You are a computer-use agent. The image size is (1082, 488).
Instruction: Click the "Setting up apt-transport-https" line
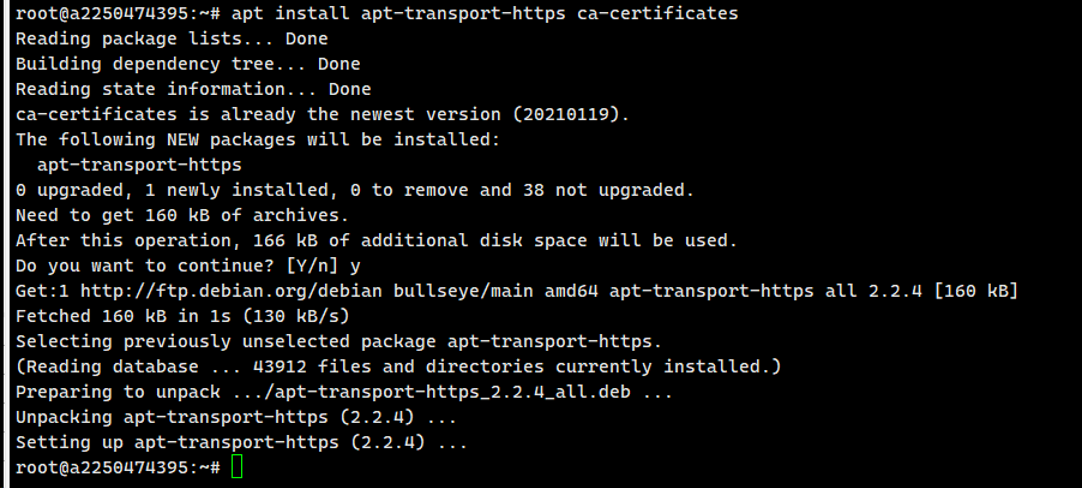(x=241, y=441)
